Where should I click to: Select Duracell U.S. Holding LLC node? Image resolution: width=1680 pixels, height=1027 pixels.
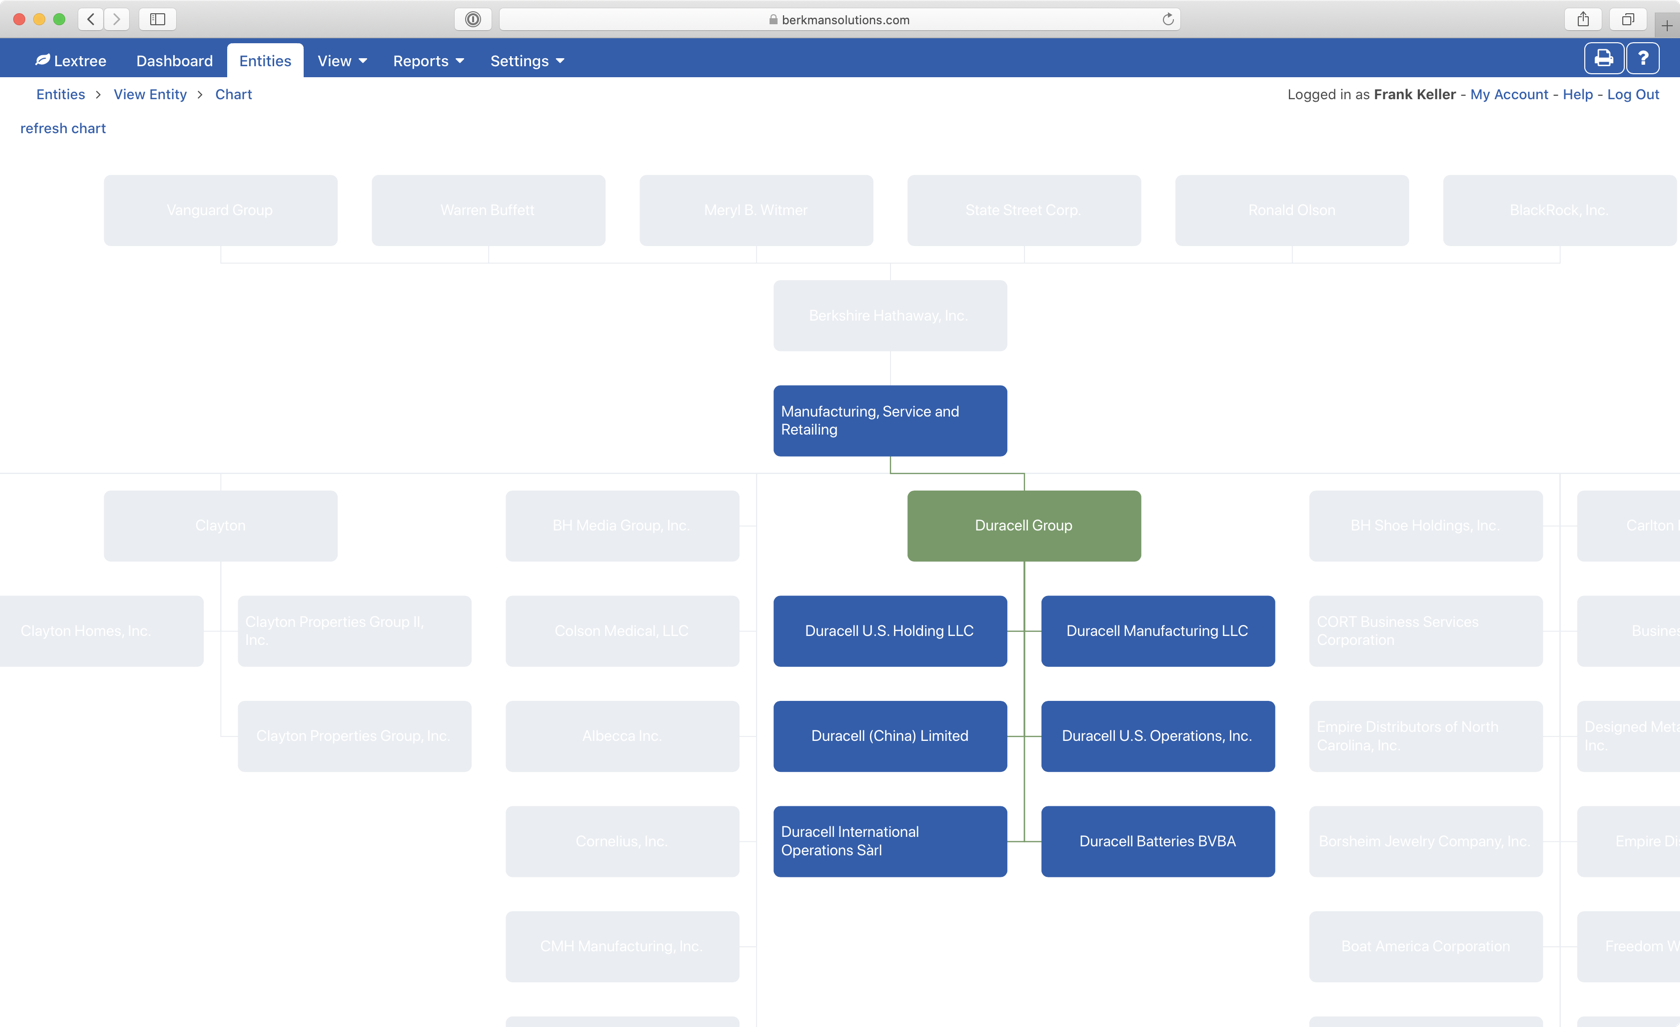(x=890, y=631)
